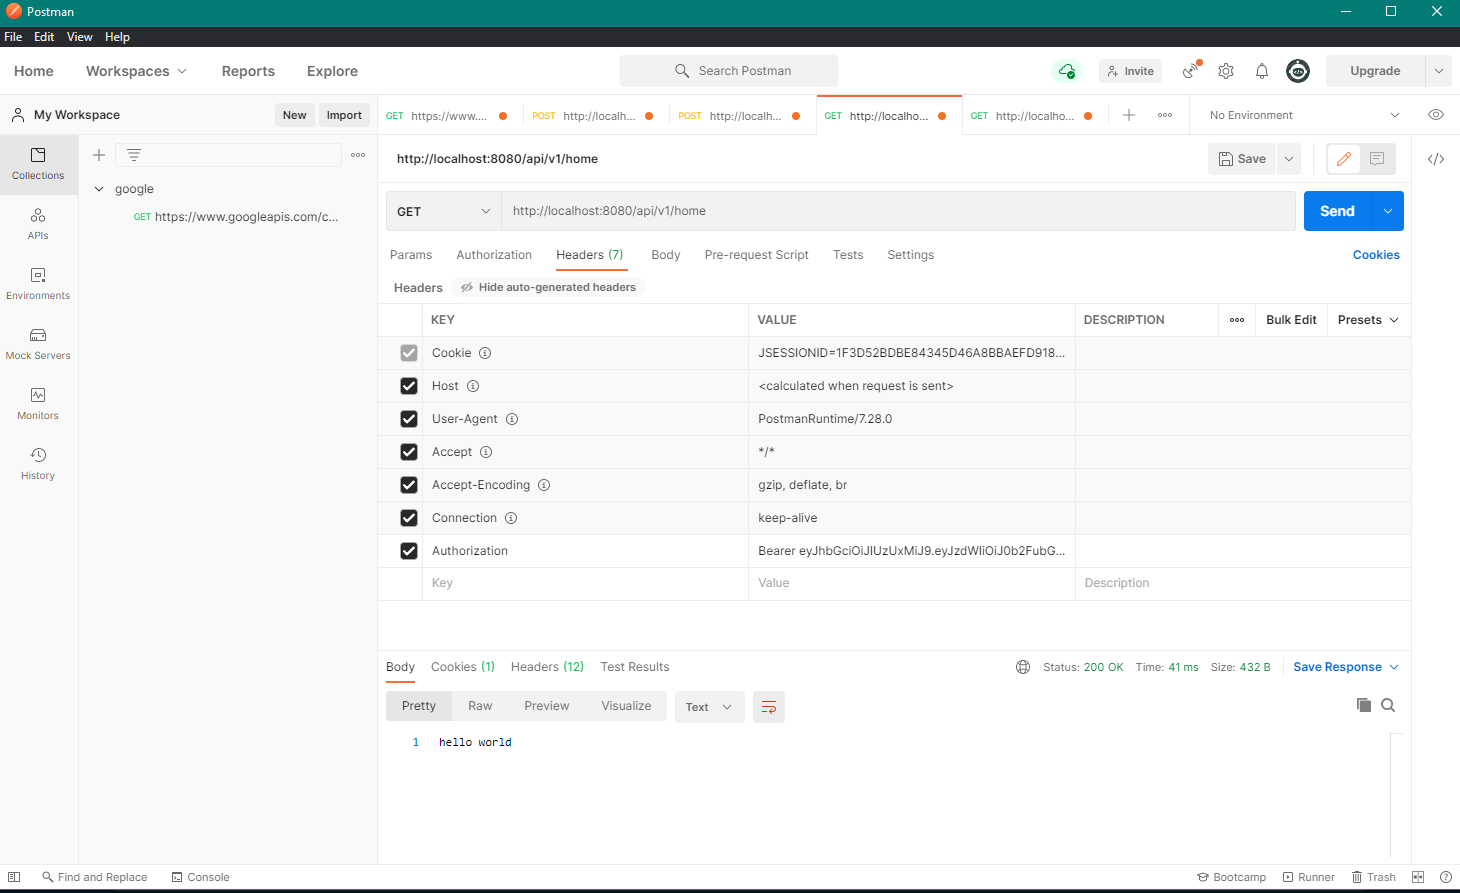Image resolution: width=1460 pixels, height=893 pixels.
Task: Open the code snippet generator panel
Action: click(x=1436, y=158)
